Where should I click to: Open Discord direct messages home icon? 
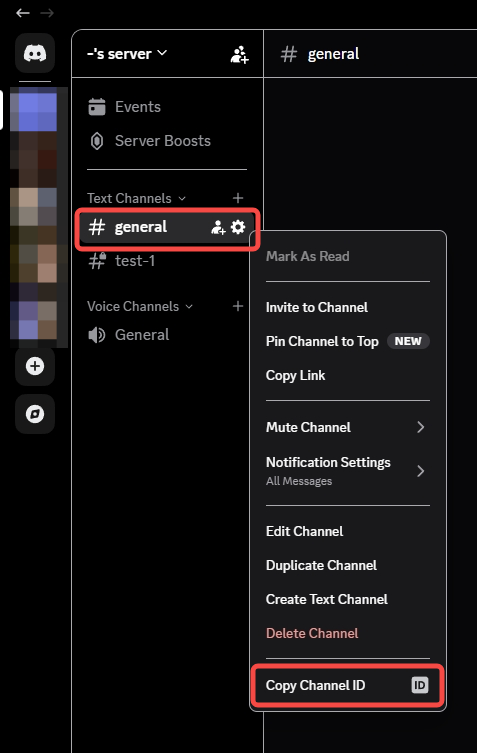[35, 53]
